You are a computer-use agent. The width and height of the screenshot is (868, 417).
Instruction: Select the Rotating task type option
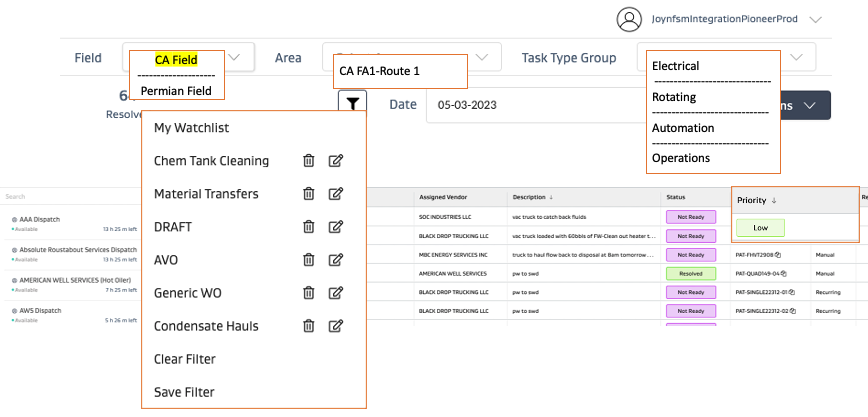[x=674, y=97]
